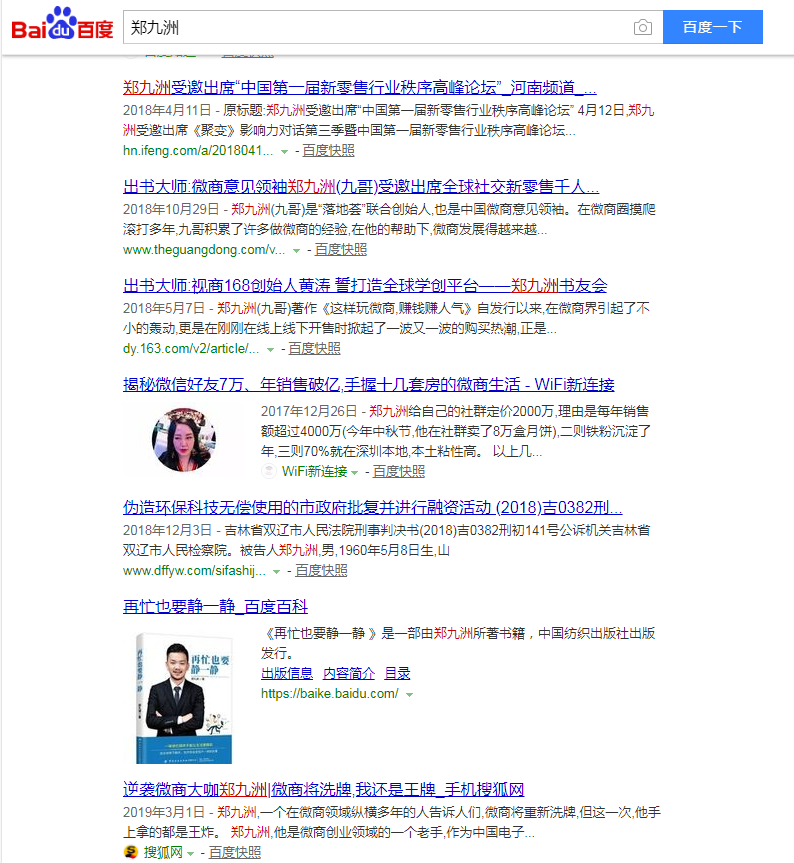Open 百度快照 for the hn.ifeng.com result

(328, 150)
